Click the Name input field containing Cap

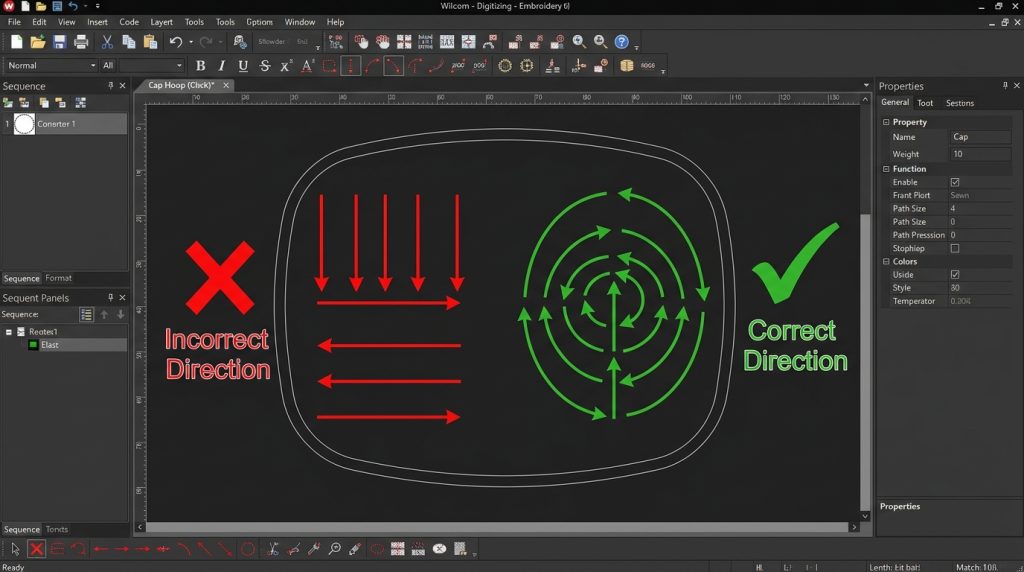click(979, 137)
